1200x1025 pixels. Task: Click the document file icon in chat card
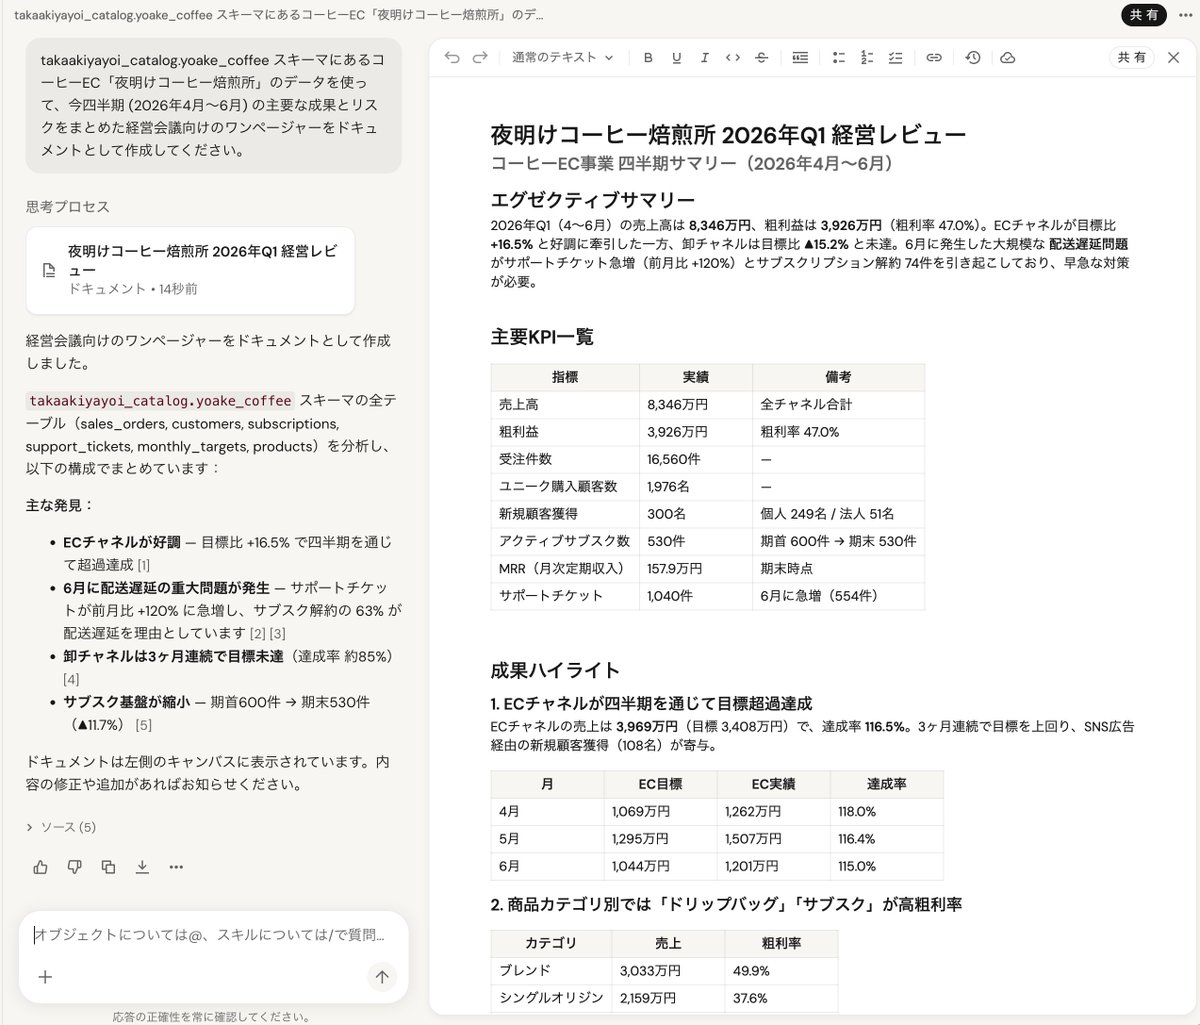click(x=48, y=271)
